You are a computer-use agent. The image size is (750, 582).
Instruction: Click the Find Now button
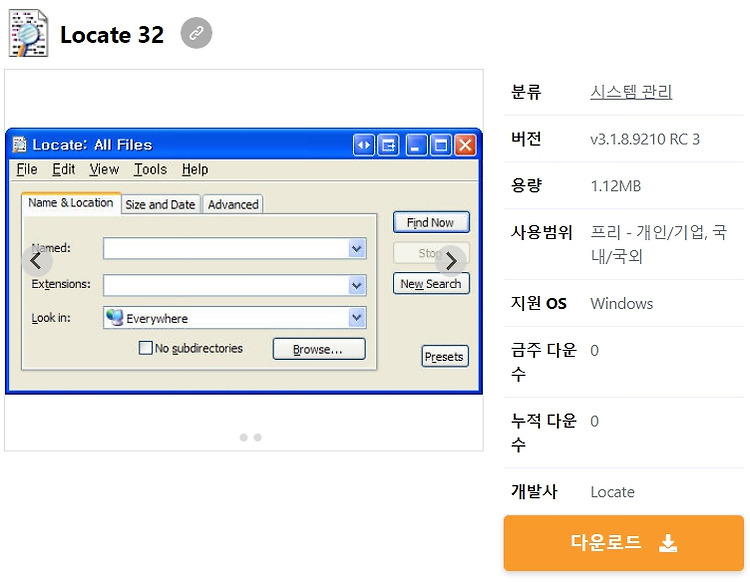(431, 222)
